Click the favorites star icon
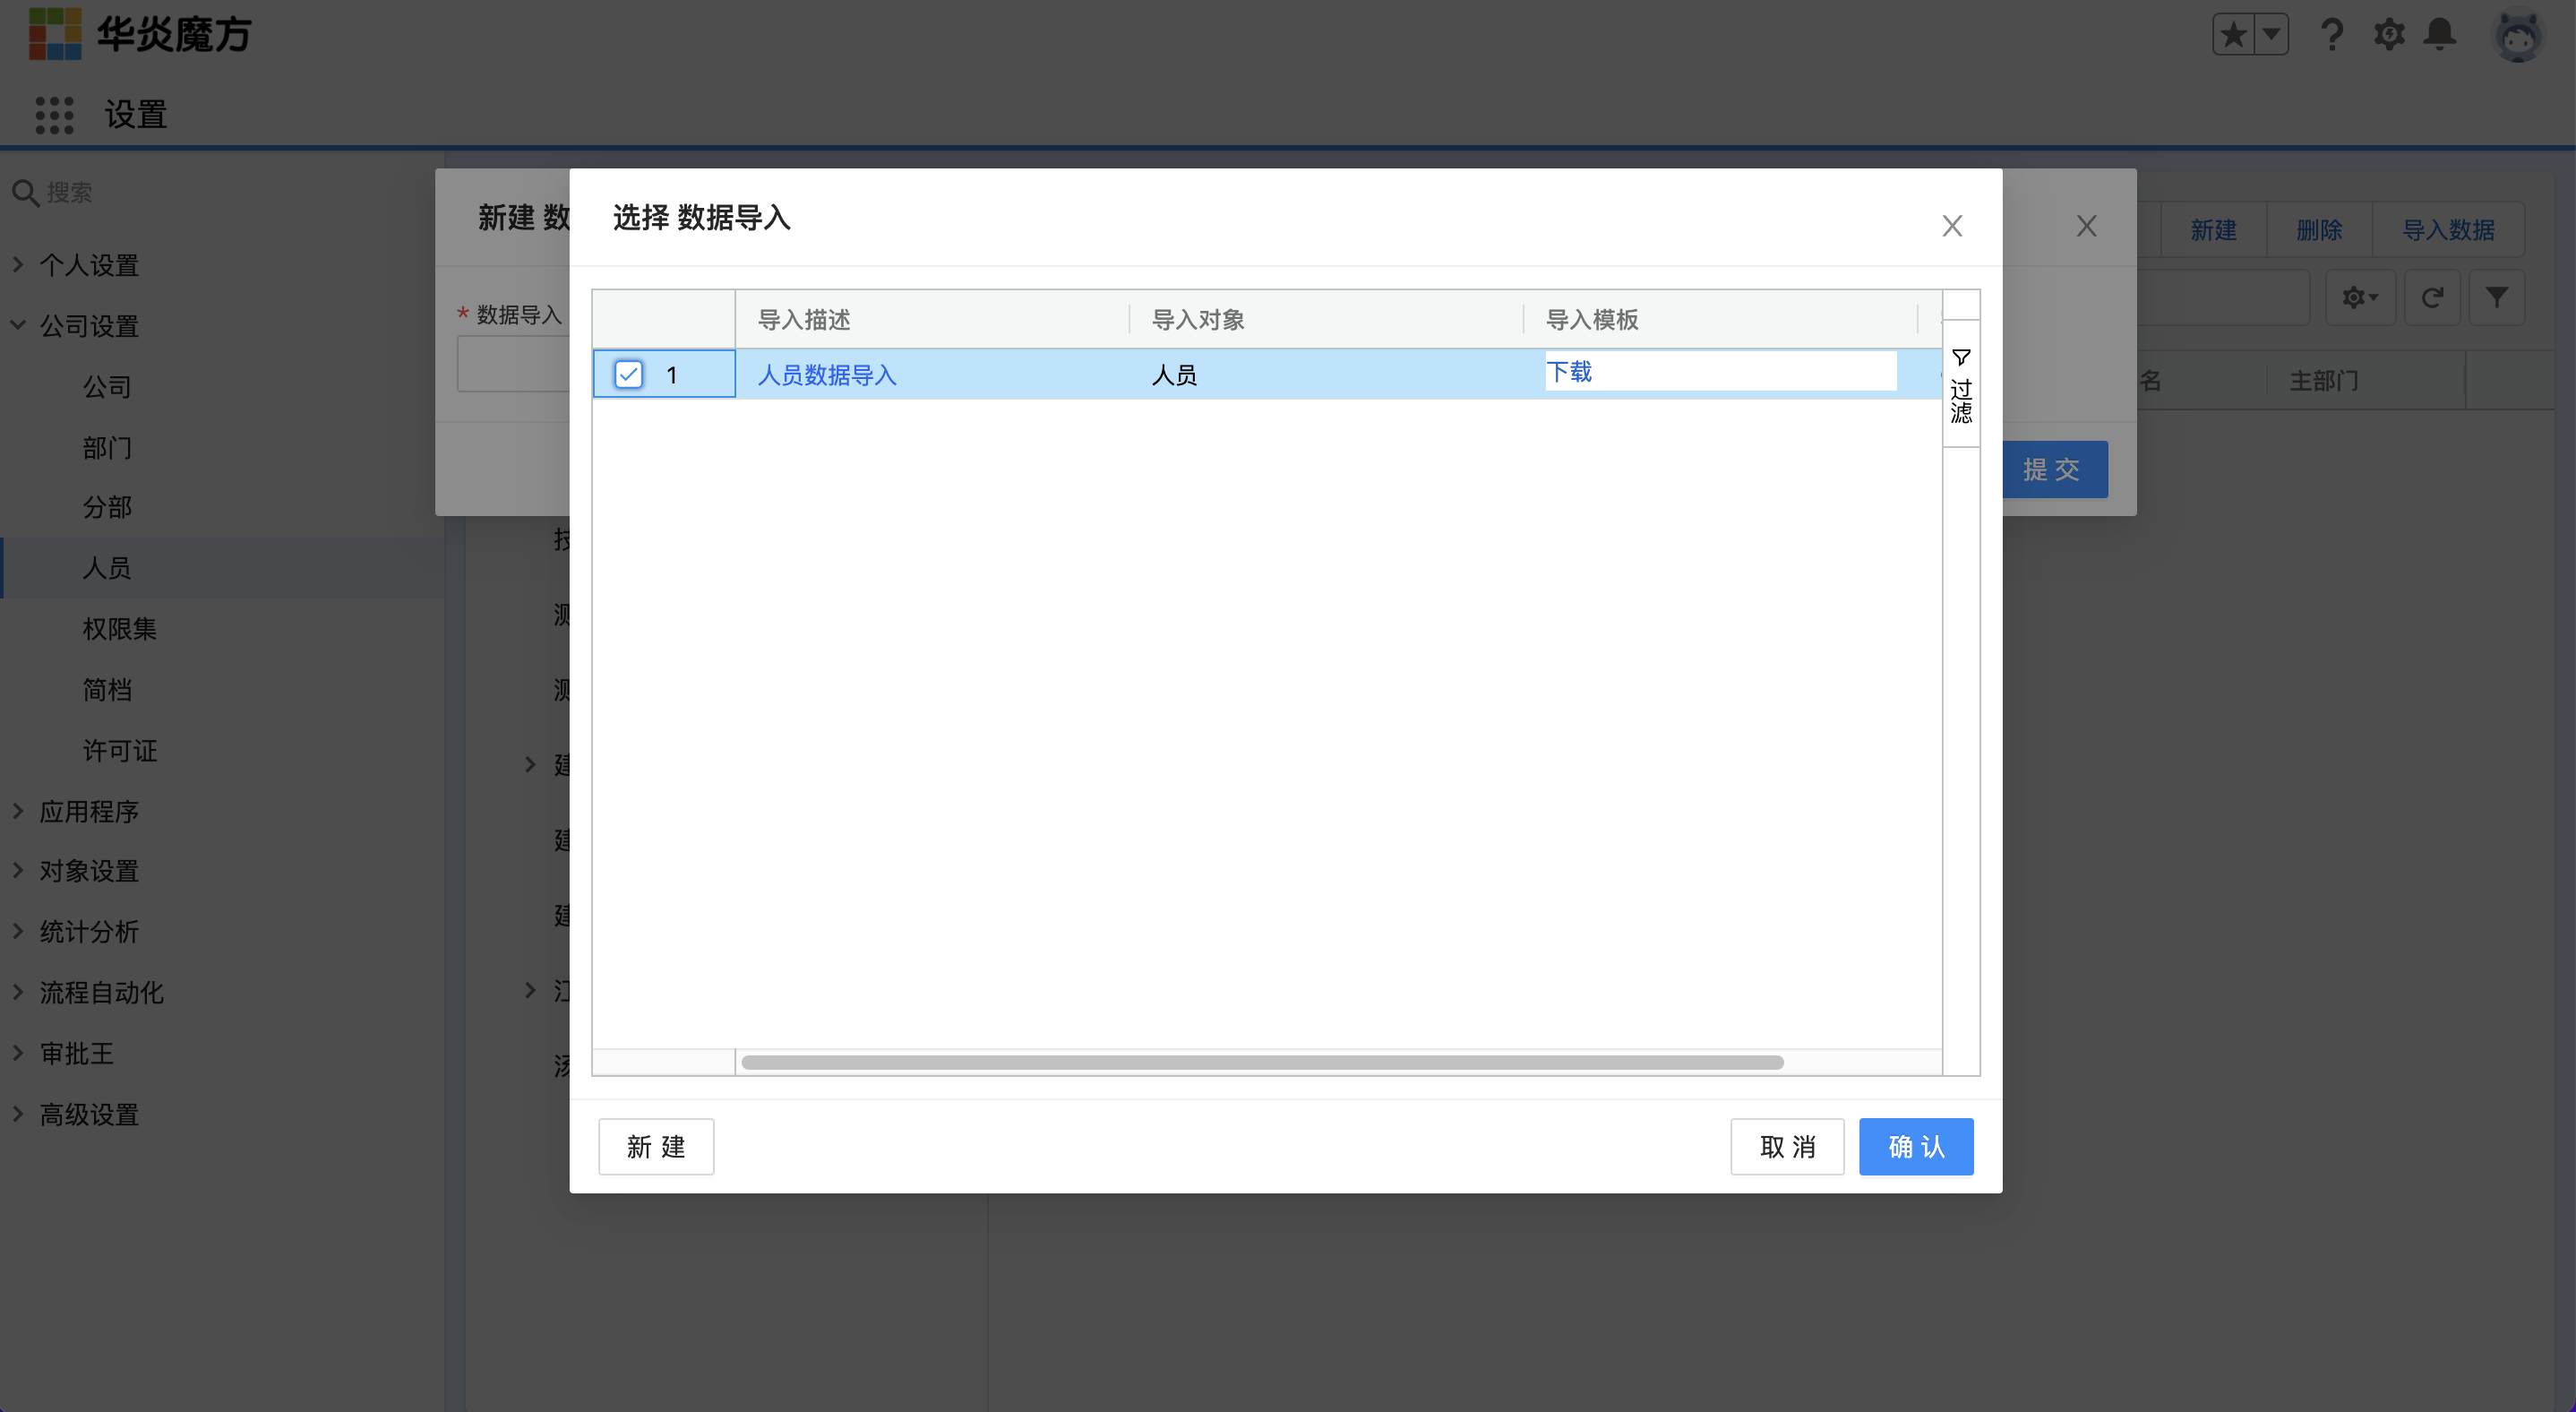The image size is (2576, 1412). [2232, 35]
